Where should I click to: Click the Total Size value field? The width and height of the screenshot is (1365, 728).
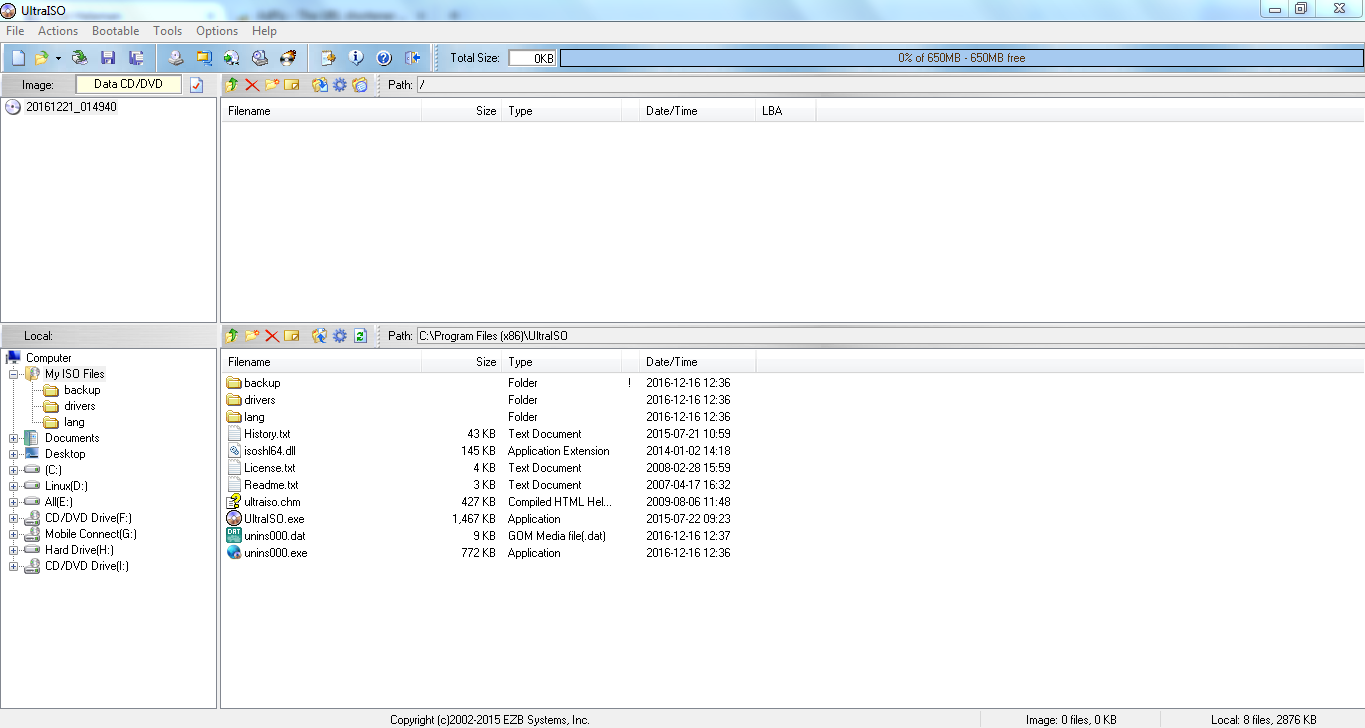[x=532, y=58]
